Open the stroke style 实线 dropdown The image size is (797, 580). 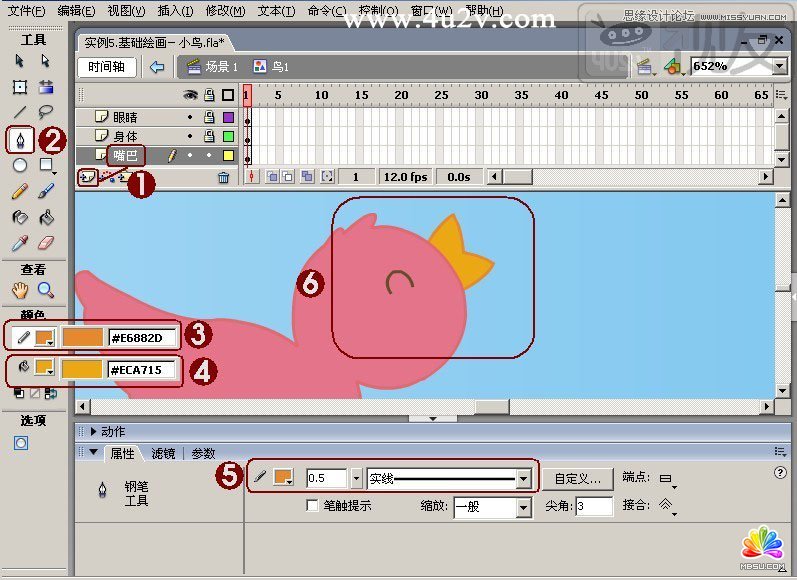pos(523,478)
